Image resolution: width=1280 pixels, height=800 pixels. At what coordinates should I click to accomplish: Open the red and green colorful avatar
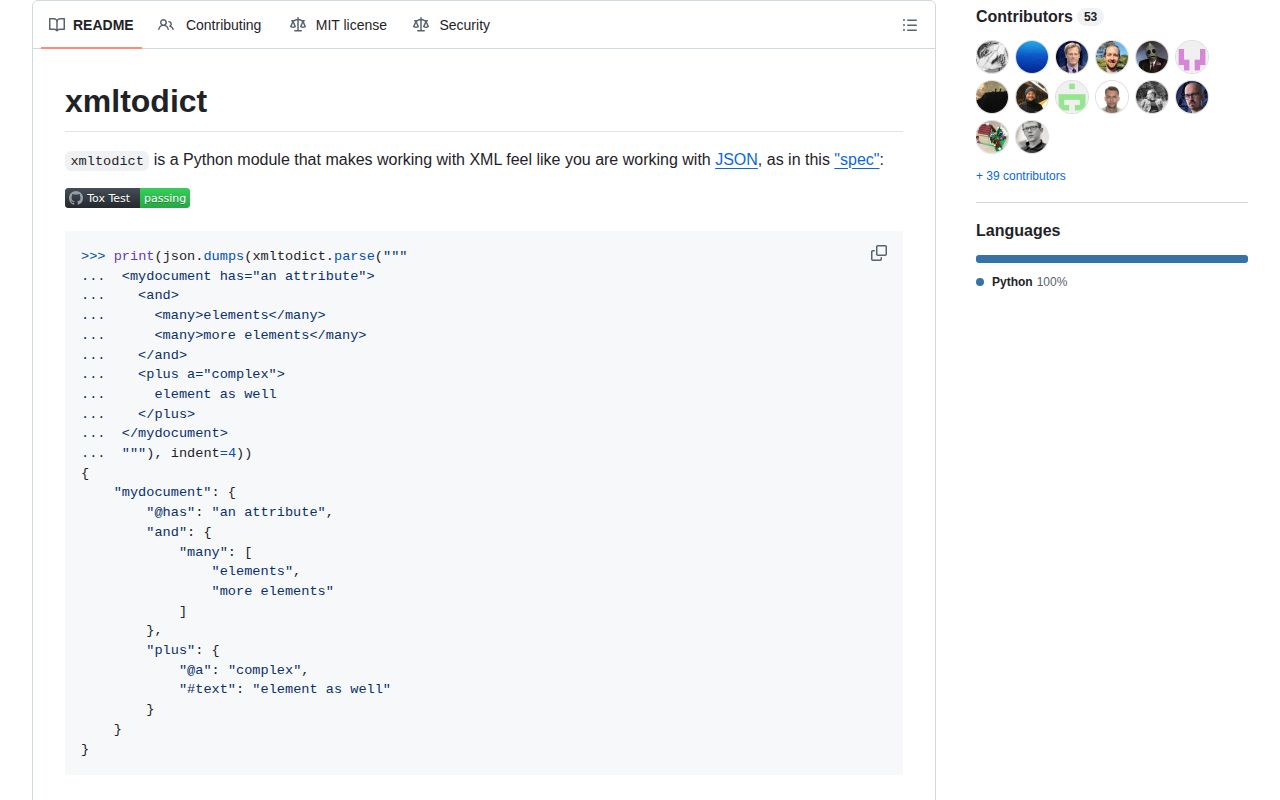992,137
